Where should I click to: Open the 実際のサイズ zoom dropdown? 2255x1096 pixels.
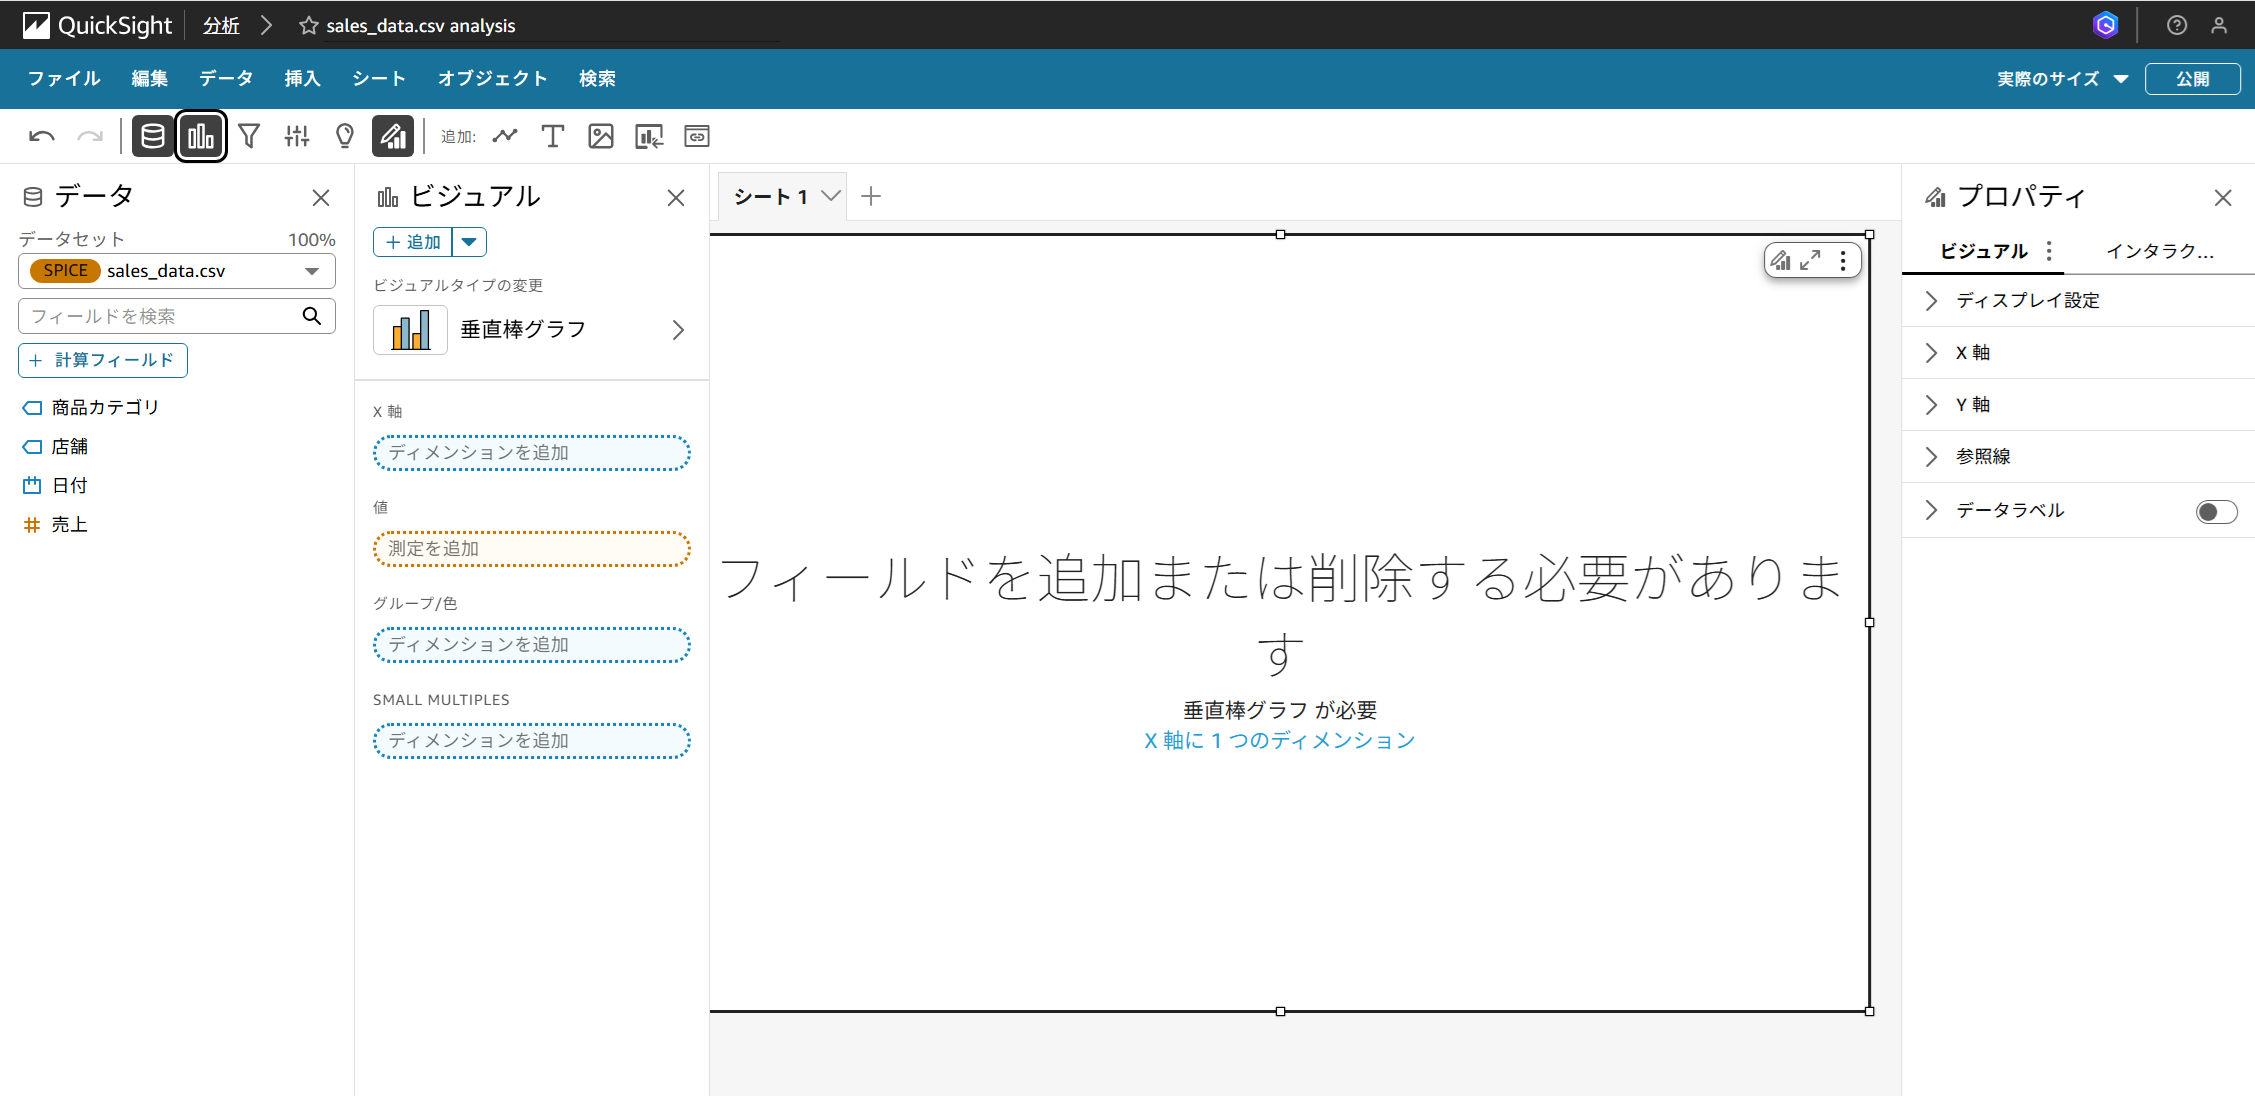2062,79
